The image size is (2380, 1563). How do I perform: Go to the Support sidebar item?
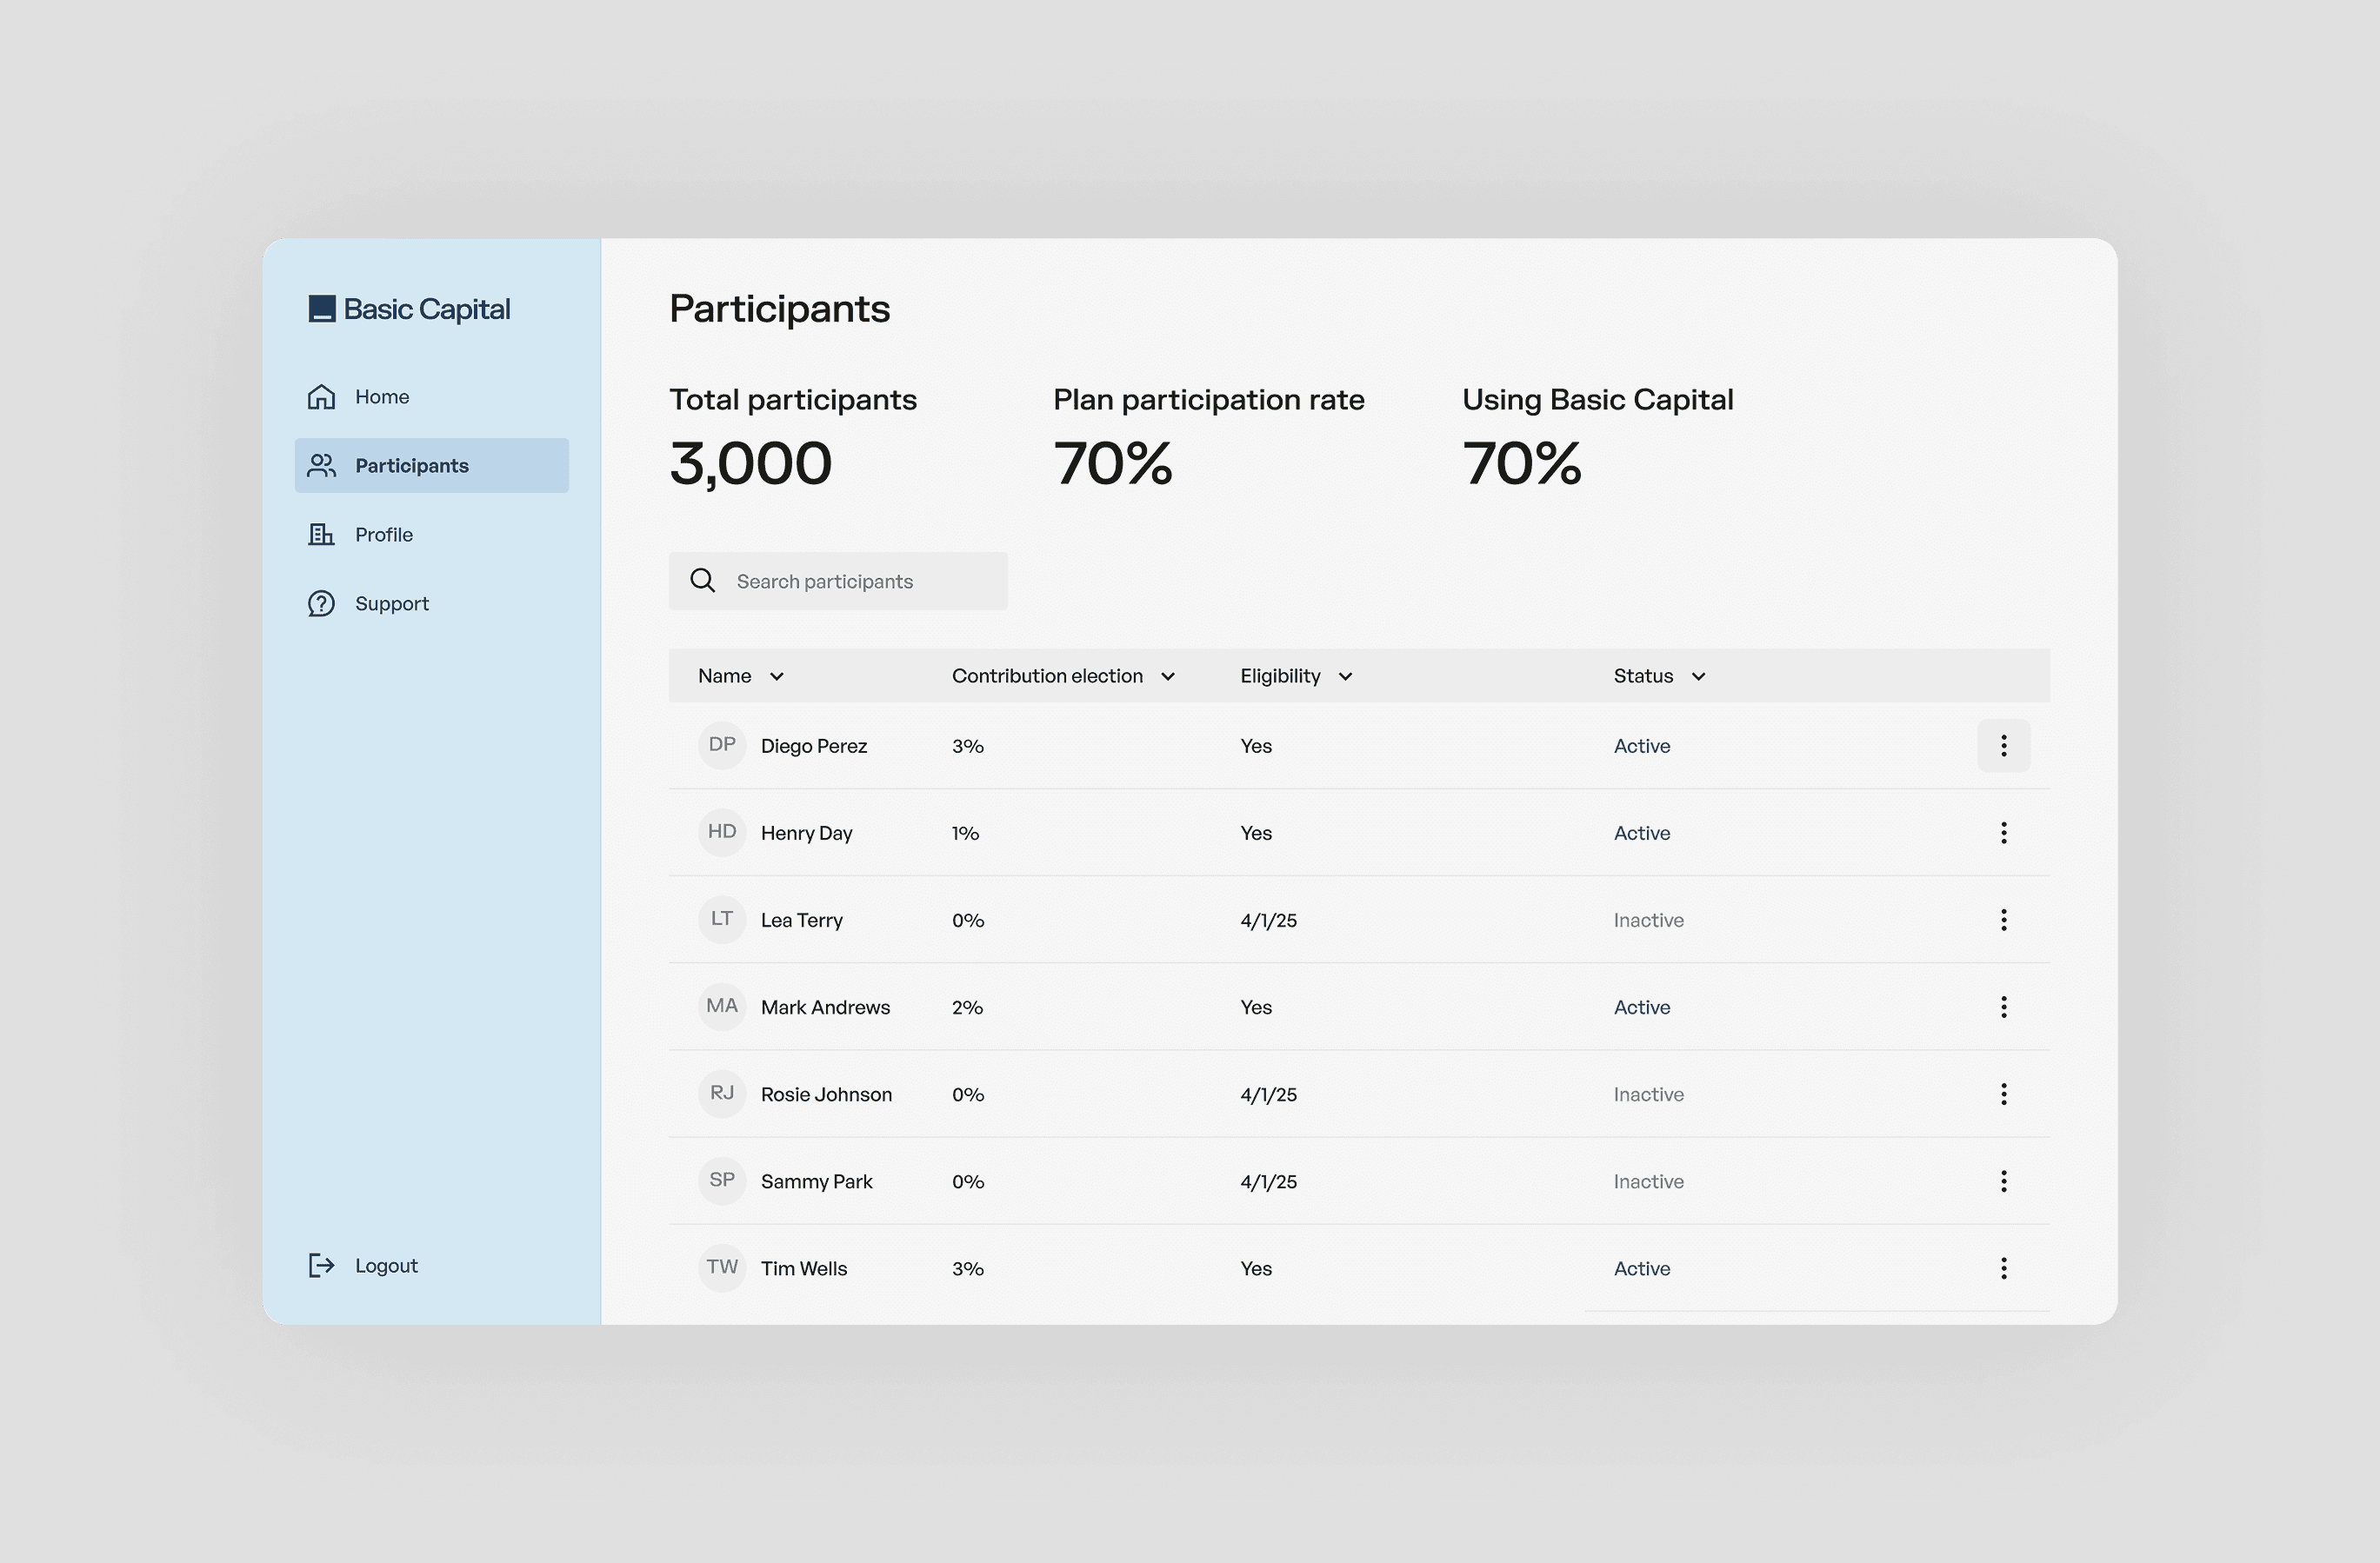point(391,604)
